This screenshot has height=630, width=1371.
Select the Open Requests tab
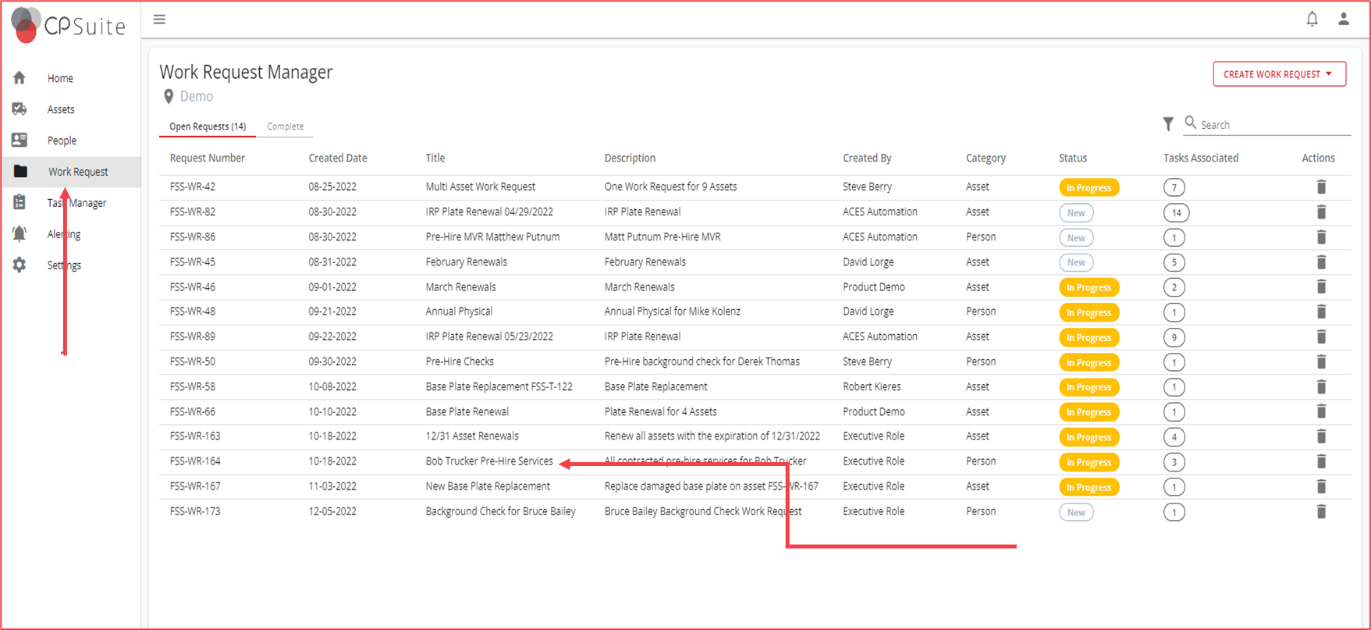click(x=206, y=126)
